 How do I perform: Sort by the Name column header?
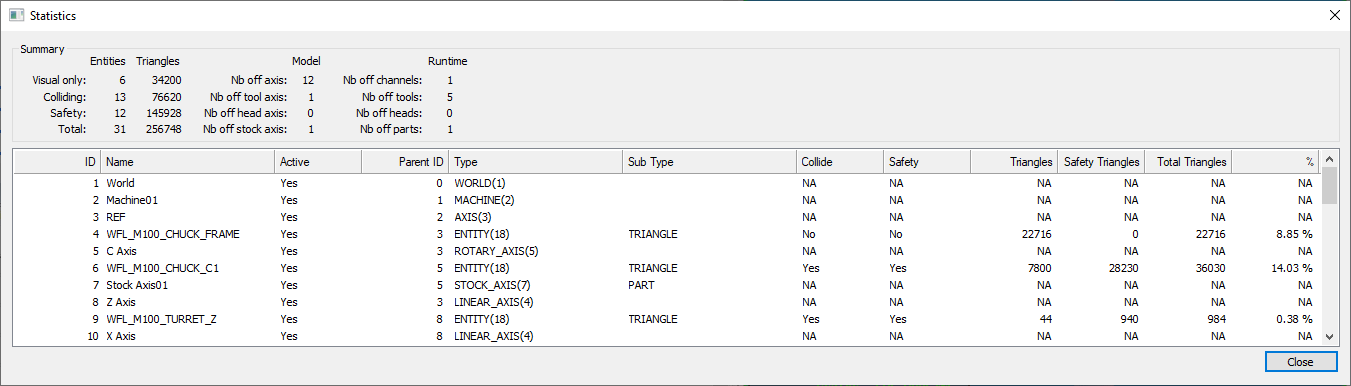pyautogui.click(x=187, y=161)
